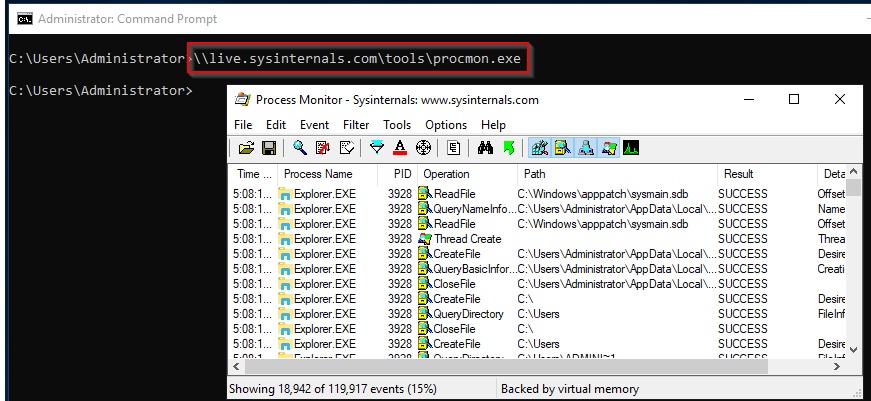
Task: Toggle Show Network Activity icon
Action: click(x=585, y=148)
